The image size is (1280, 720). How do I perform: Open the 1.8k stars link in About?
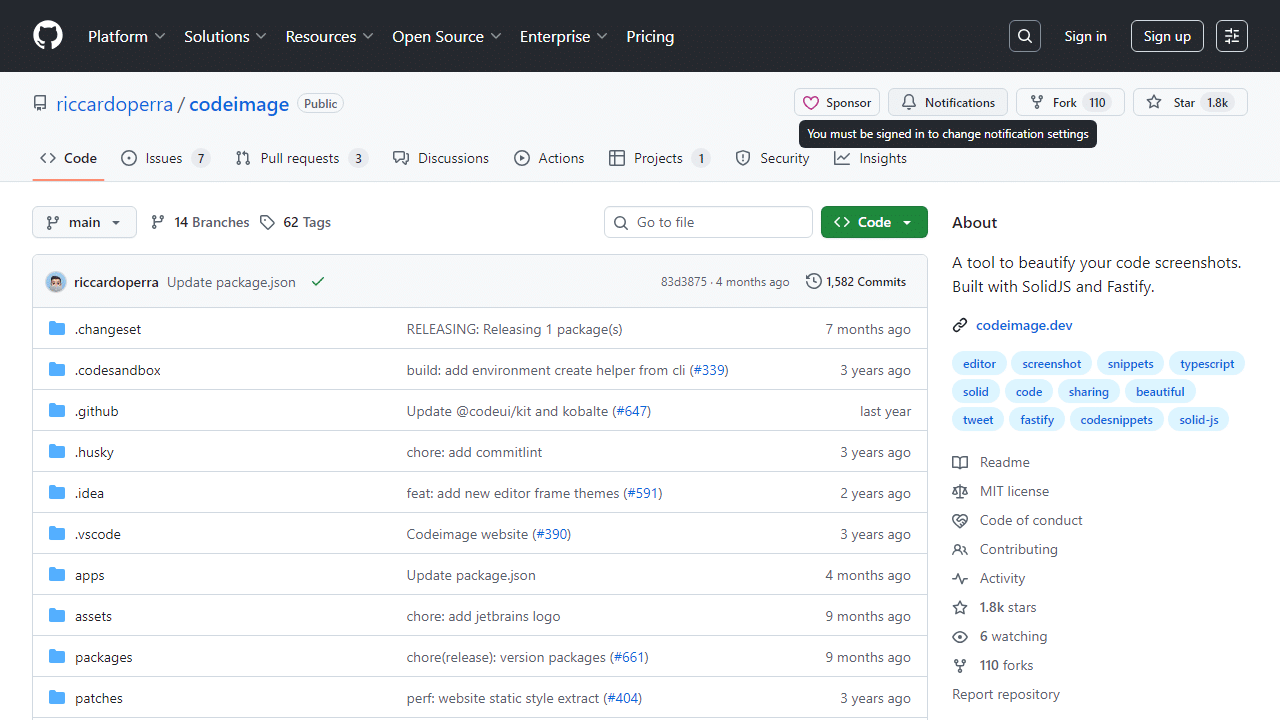[x=1008, y=607]
